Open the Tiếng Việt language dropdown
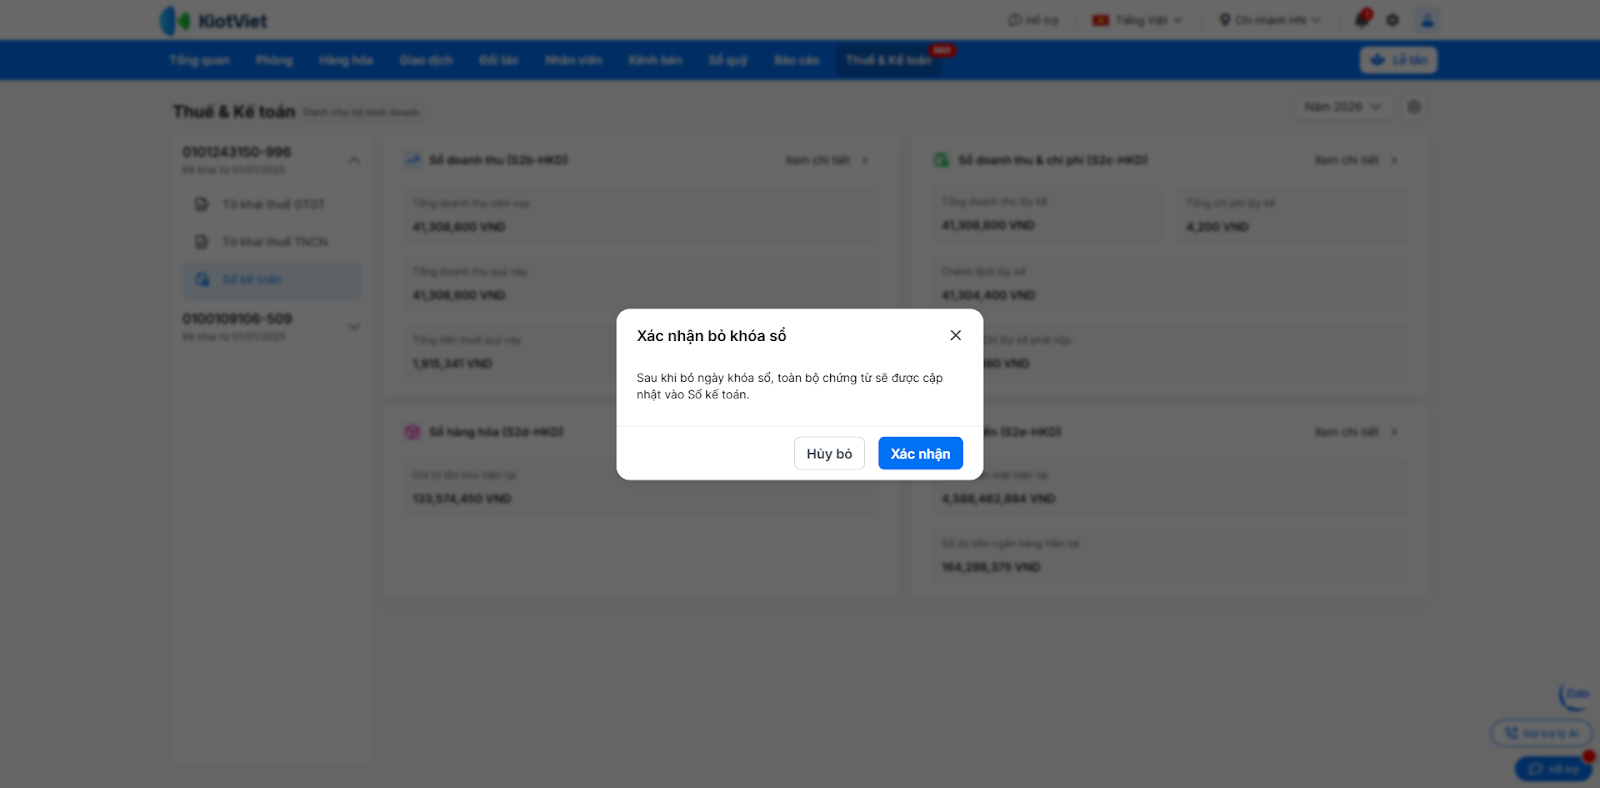This screenshot has height=788, width=1600. [x=1137, y=20]
